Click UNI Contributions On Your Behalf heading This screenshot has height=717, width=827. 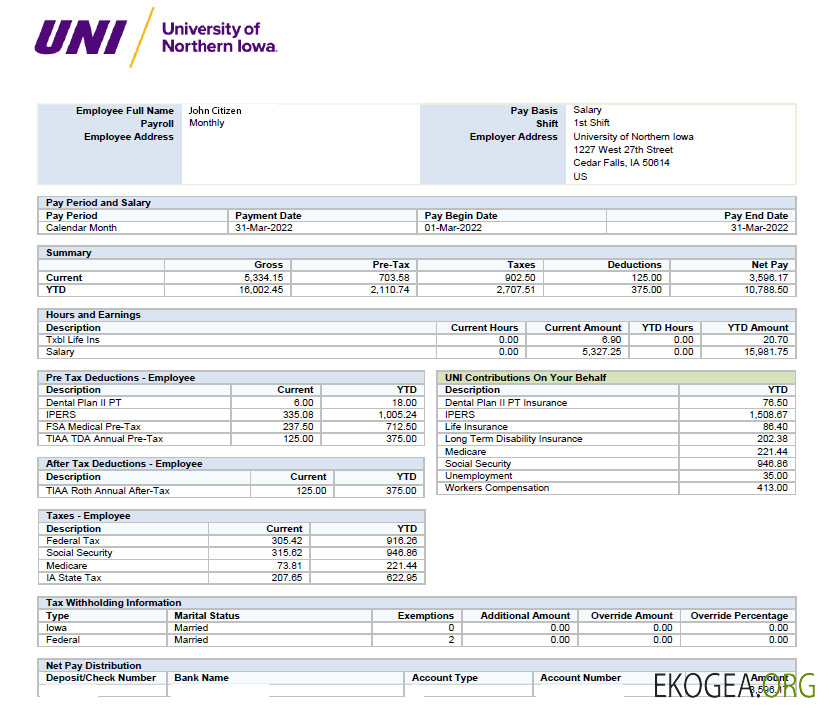(x=525, y=378)
